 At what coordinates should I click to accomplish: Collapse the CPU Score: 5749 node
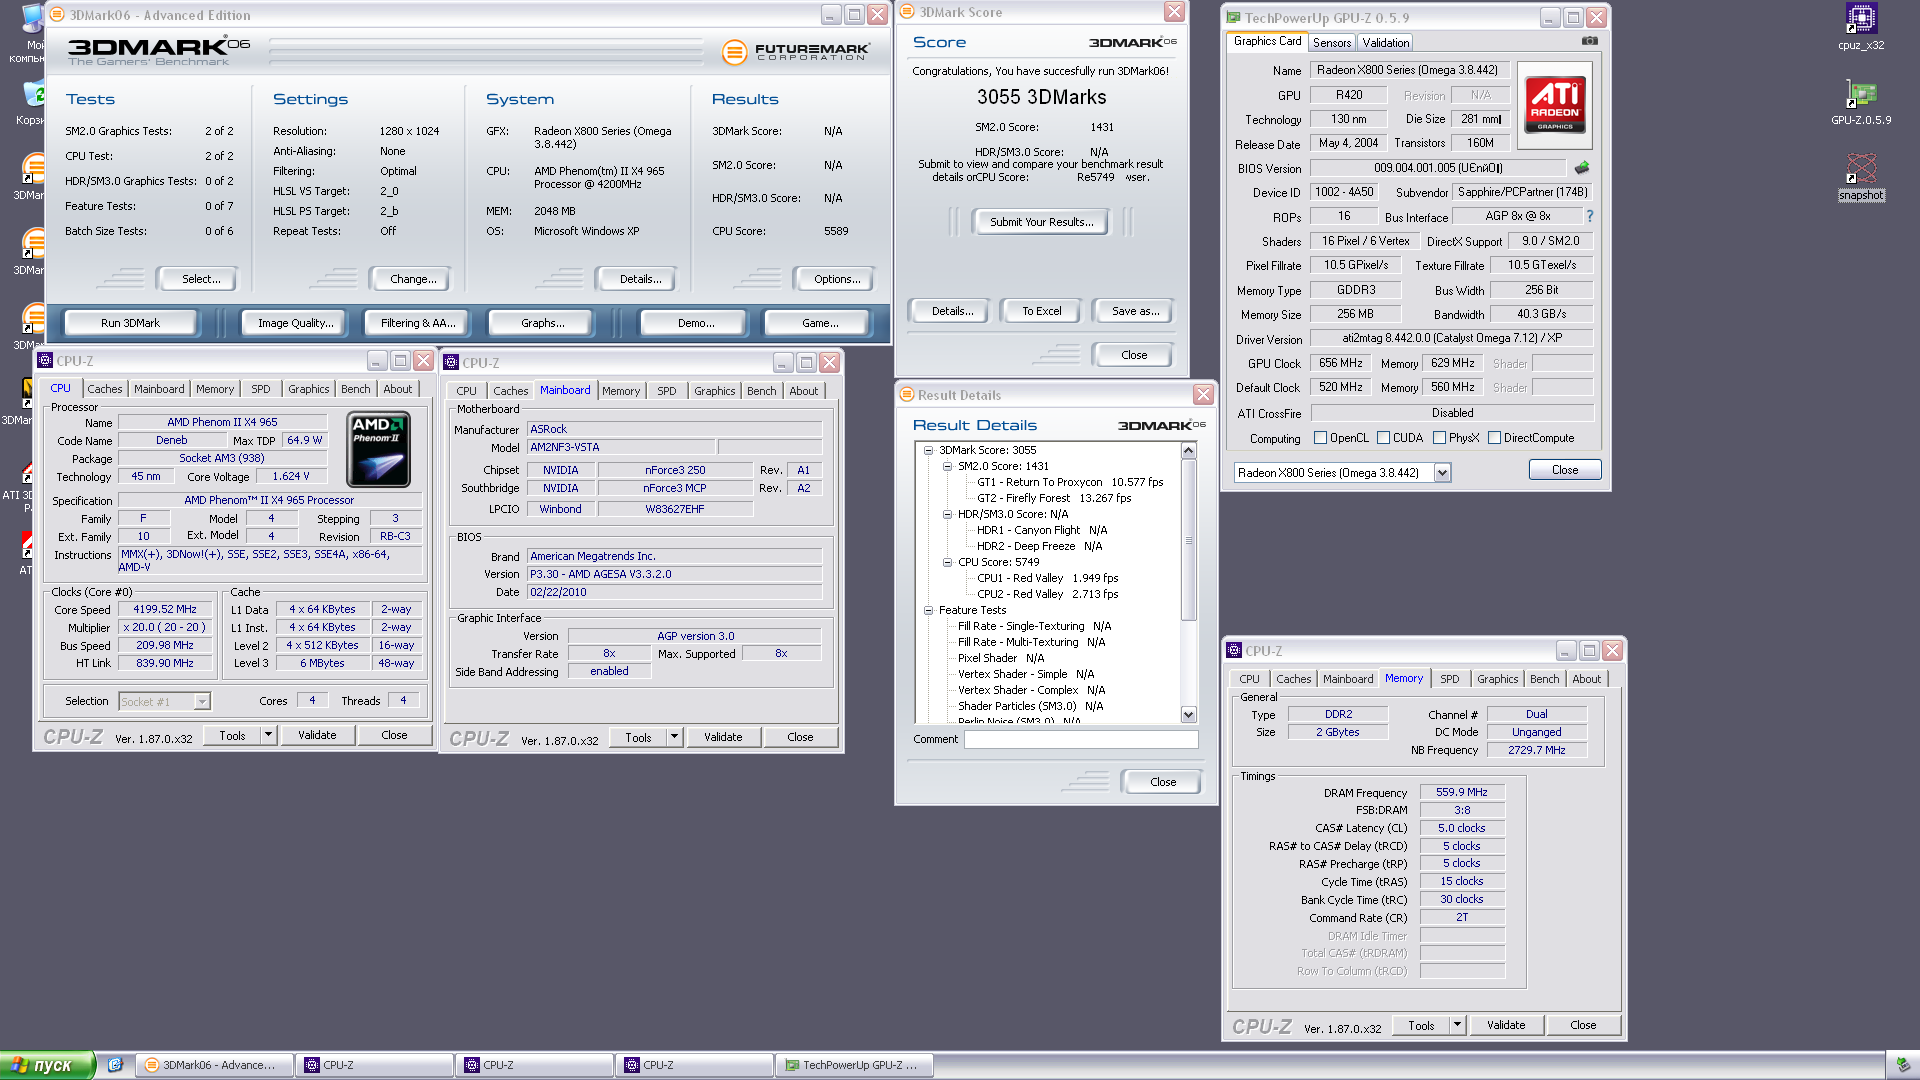pos(947,562)
